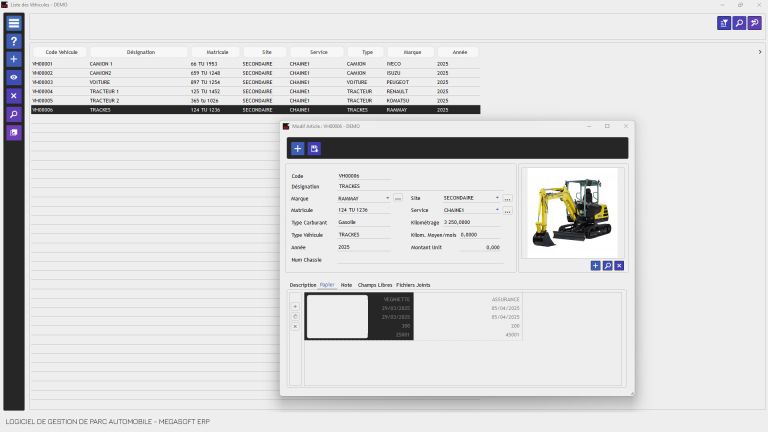The width and height of the screenshot is (768, 432).
Task: Add a new vehicle with the sidebar plus
Action: [14, 59]
